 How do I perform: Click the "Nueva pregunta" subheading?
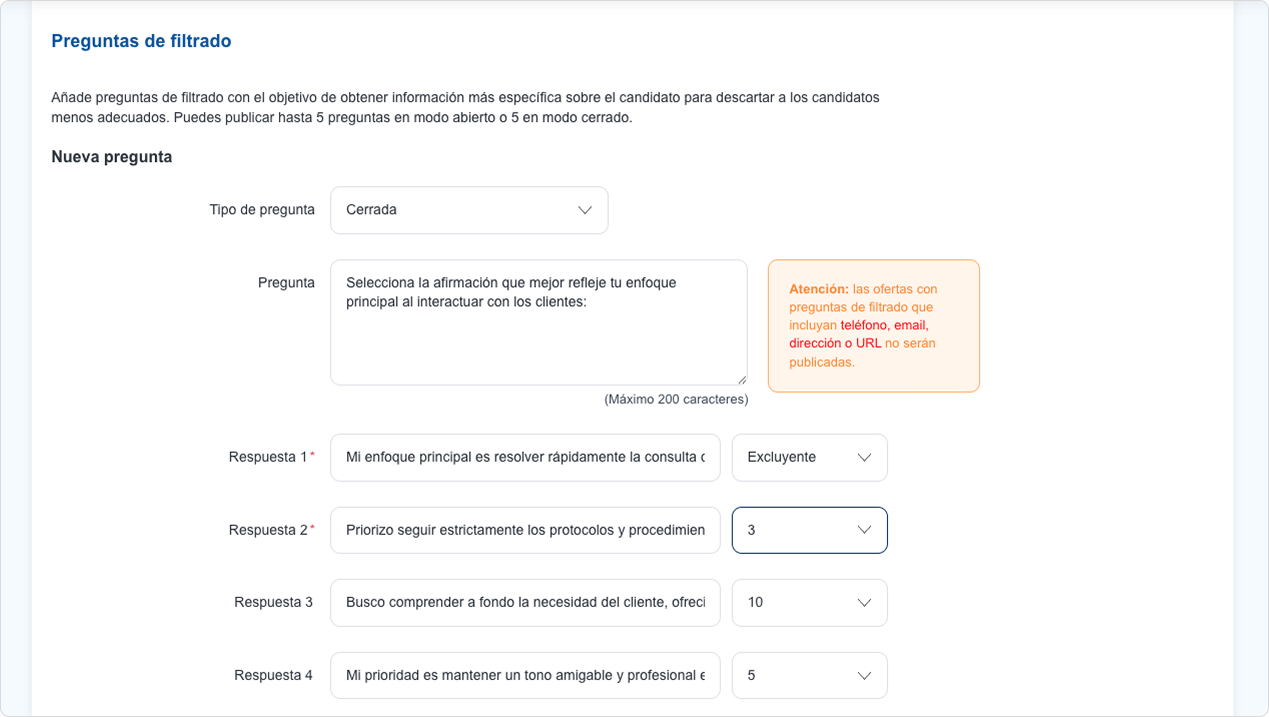pos(112,157)
